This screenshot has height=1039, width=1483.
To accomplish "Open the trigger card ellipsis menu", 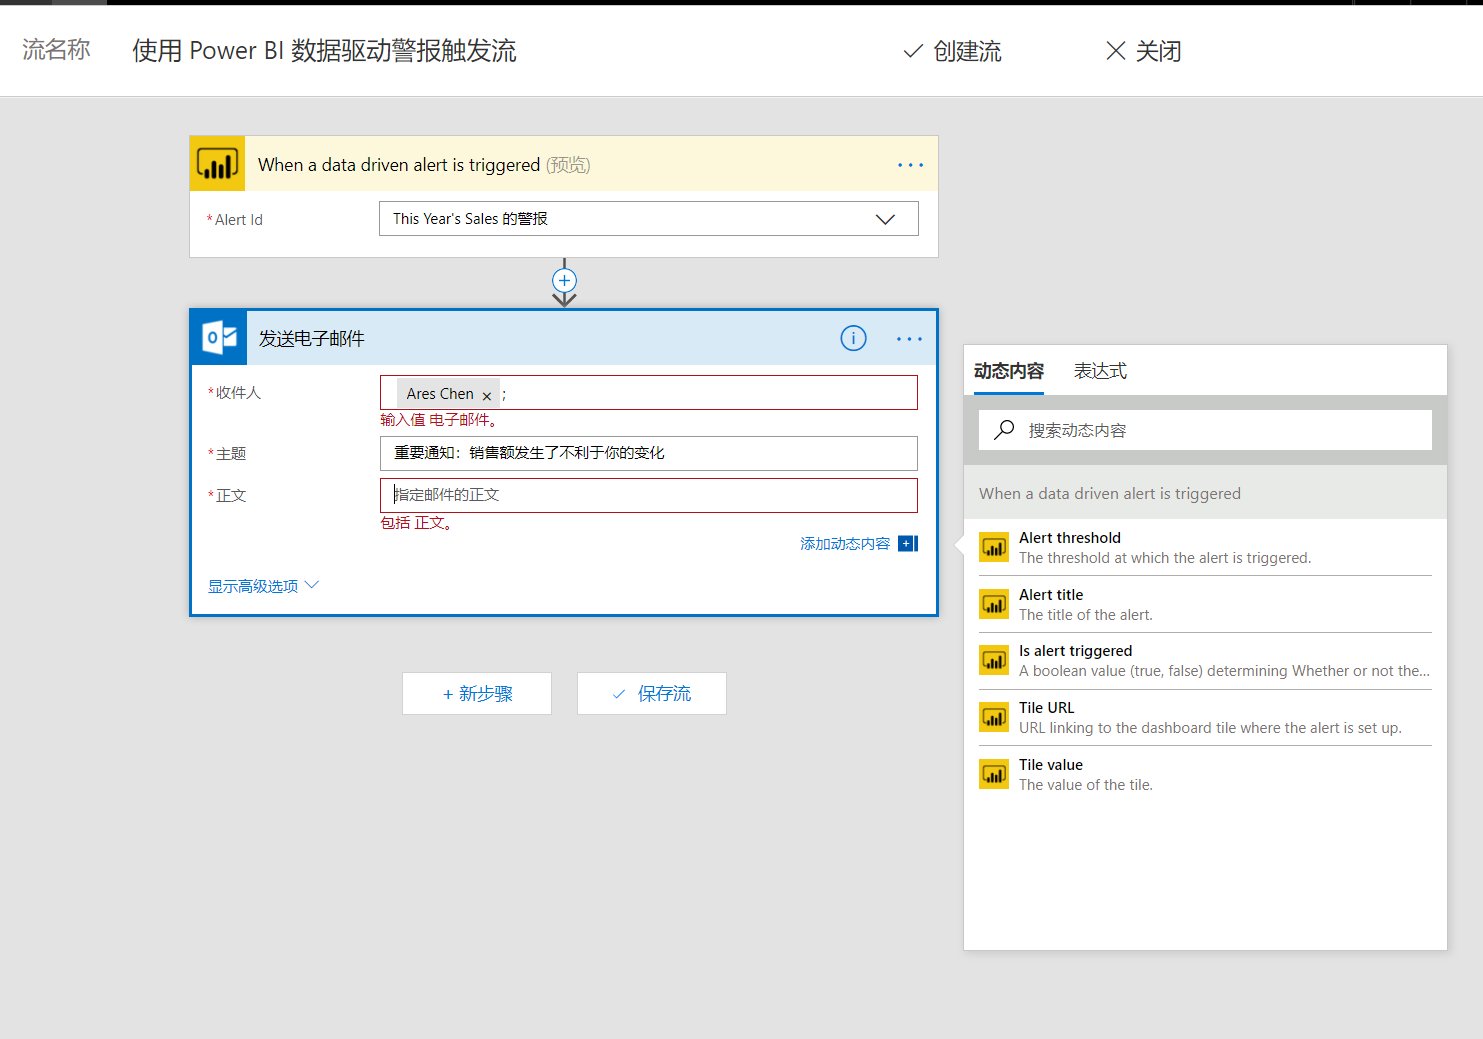I will [910, 165].
